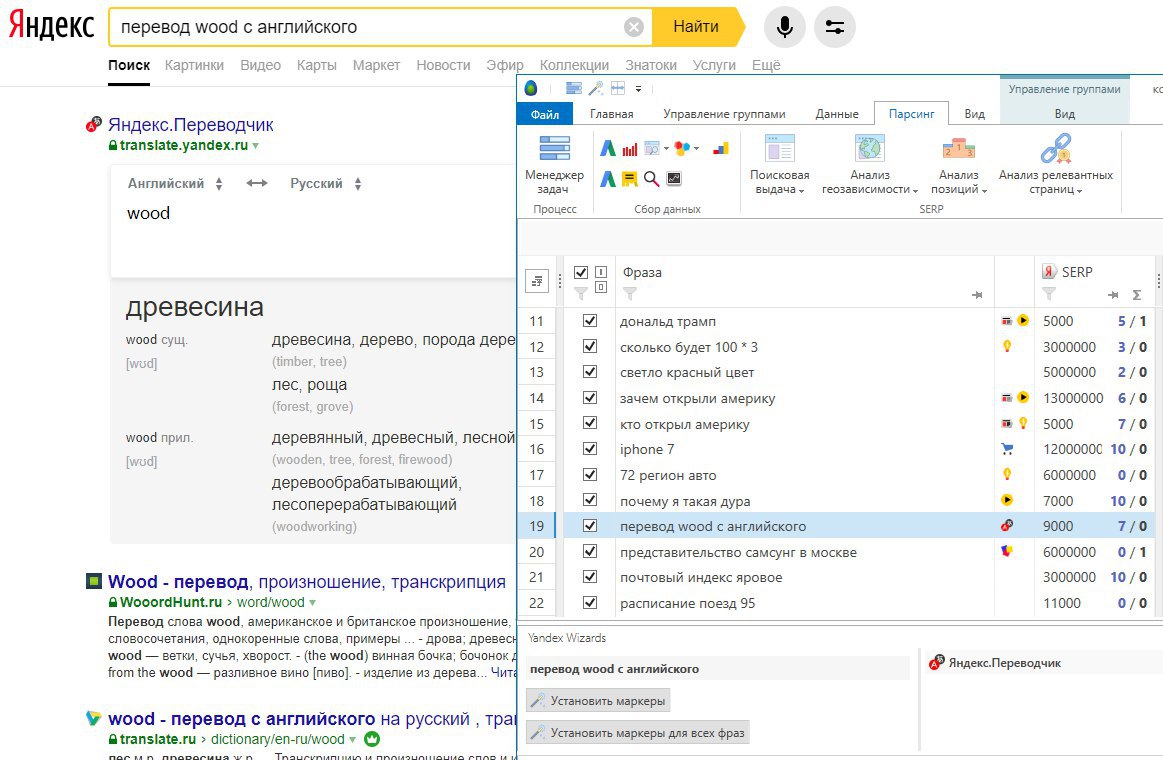
Task: Uncheck the checkbox for светло красный цвет
Action: (590, 371)
